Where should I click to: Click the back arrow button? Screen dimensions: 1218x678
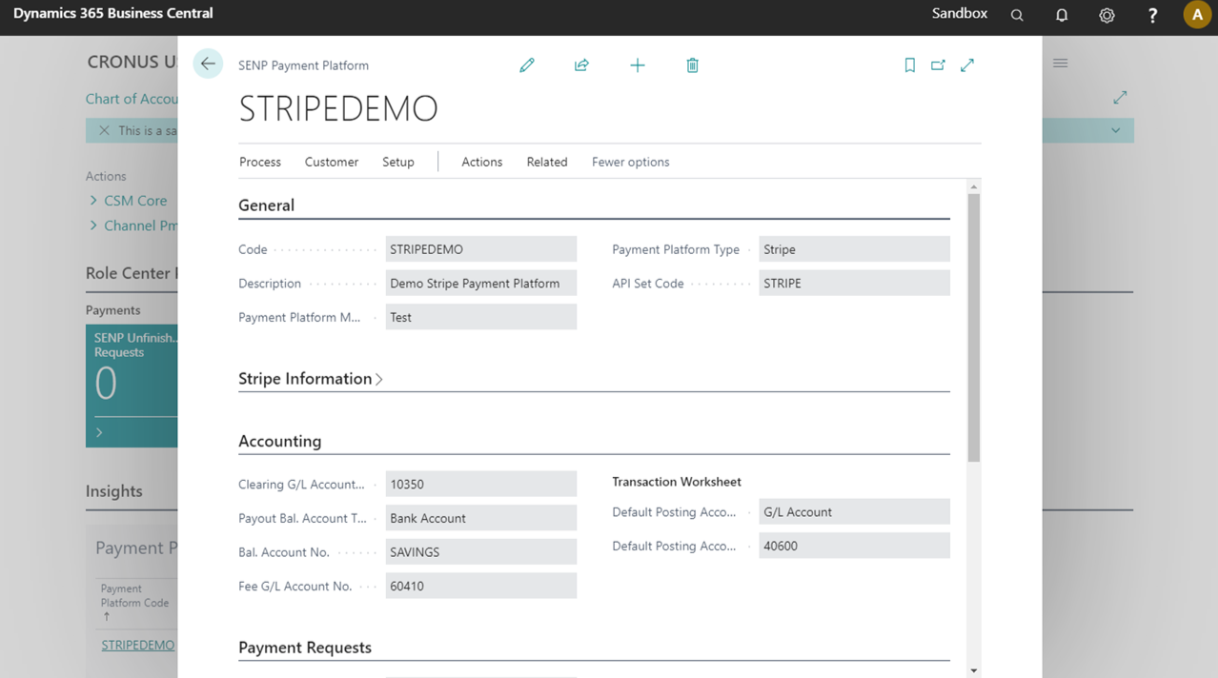208,64
